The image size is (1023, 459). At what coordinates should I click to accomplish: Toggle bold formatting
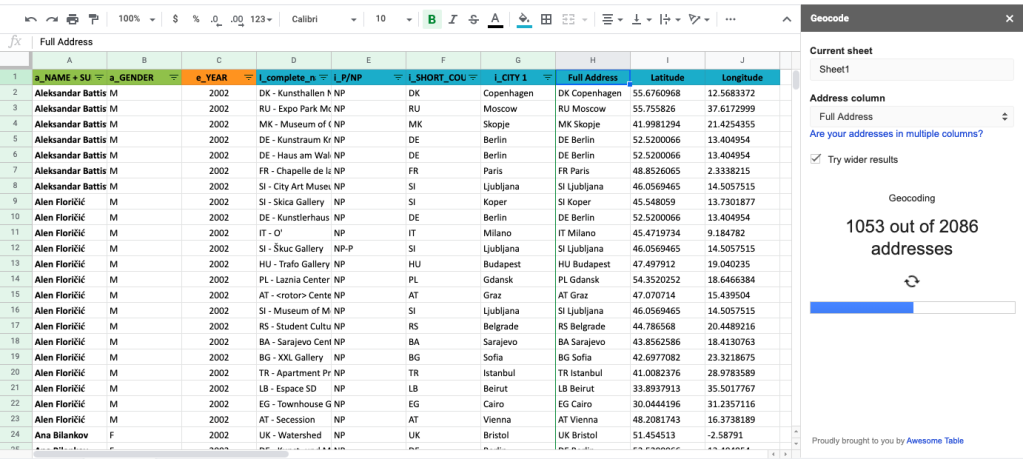point(431,20)
